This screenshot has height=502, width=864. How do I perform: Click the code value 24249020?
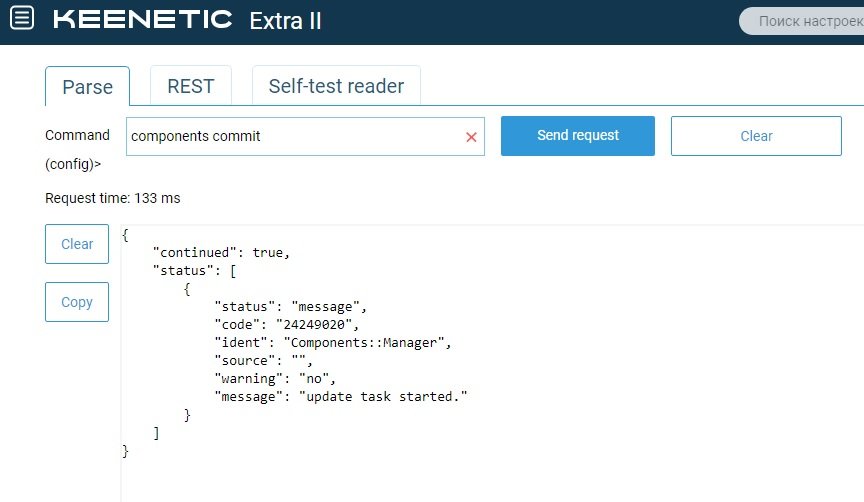[314, 325]
